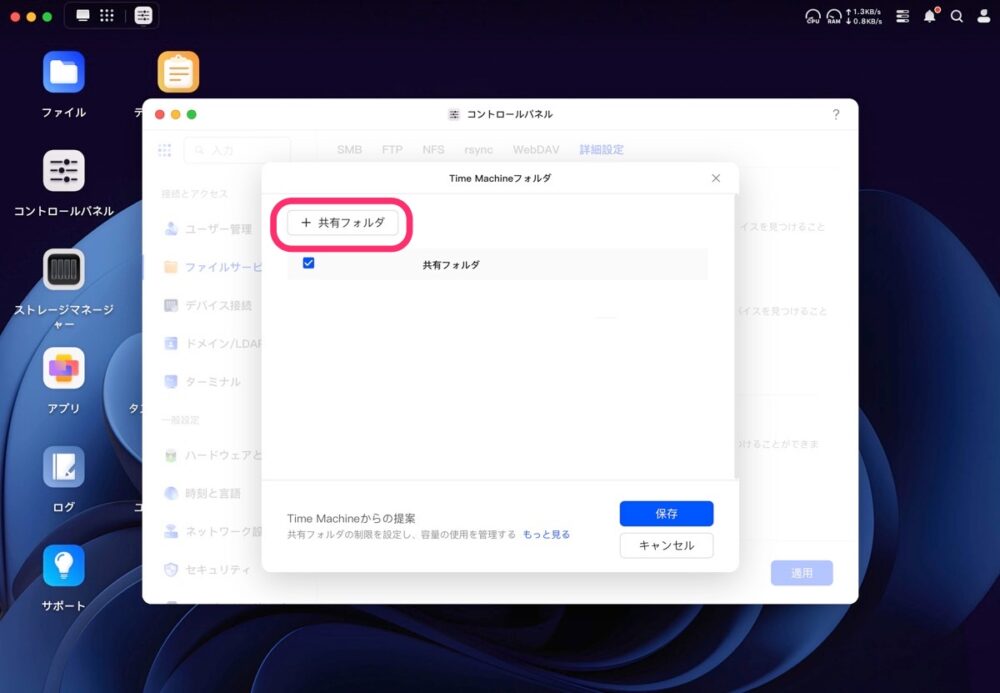This screenshot has height=693, width=1000.
Task: Select ユーザー管理 in the sidebar
Action: [218, 229]
